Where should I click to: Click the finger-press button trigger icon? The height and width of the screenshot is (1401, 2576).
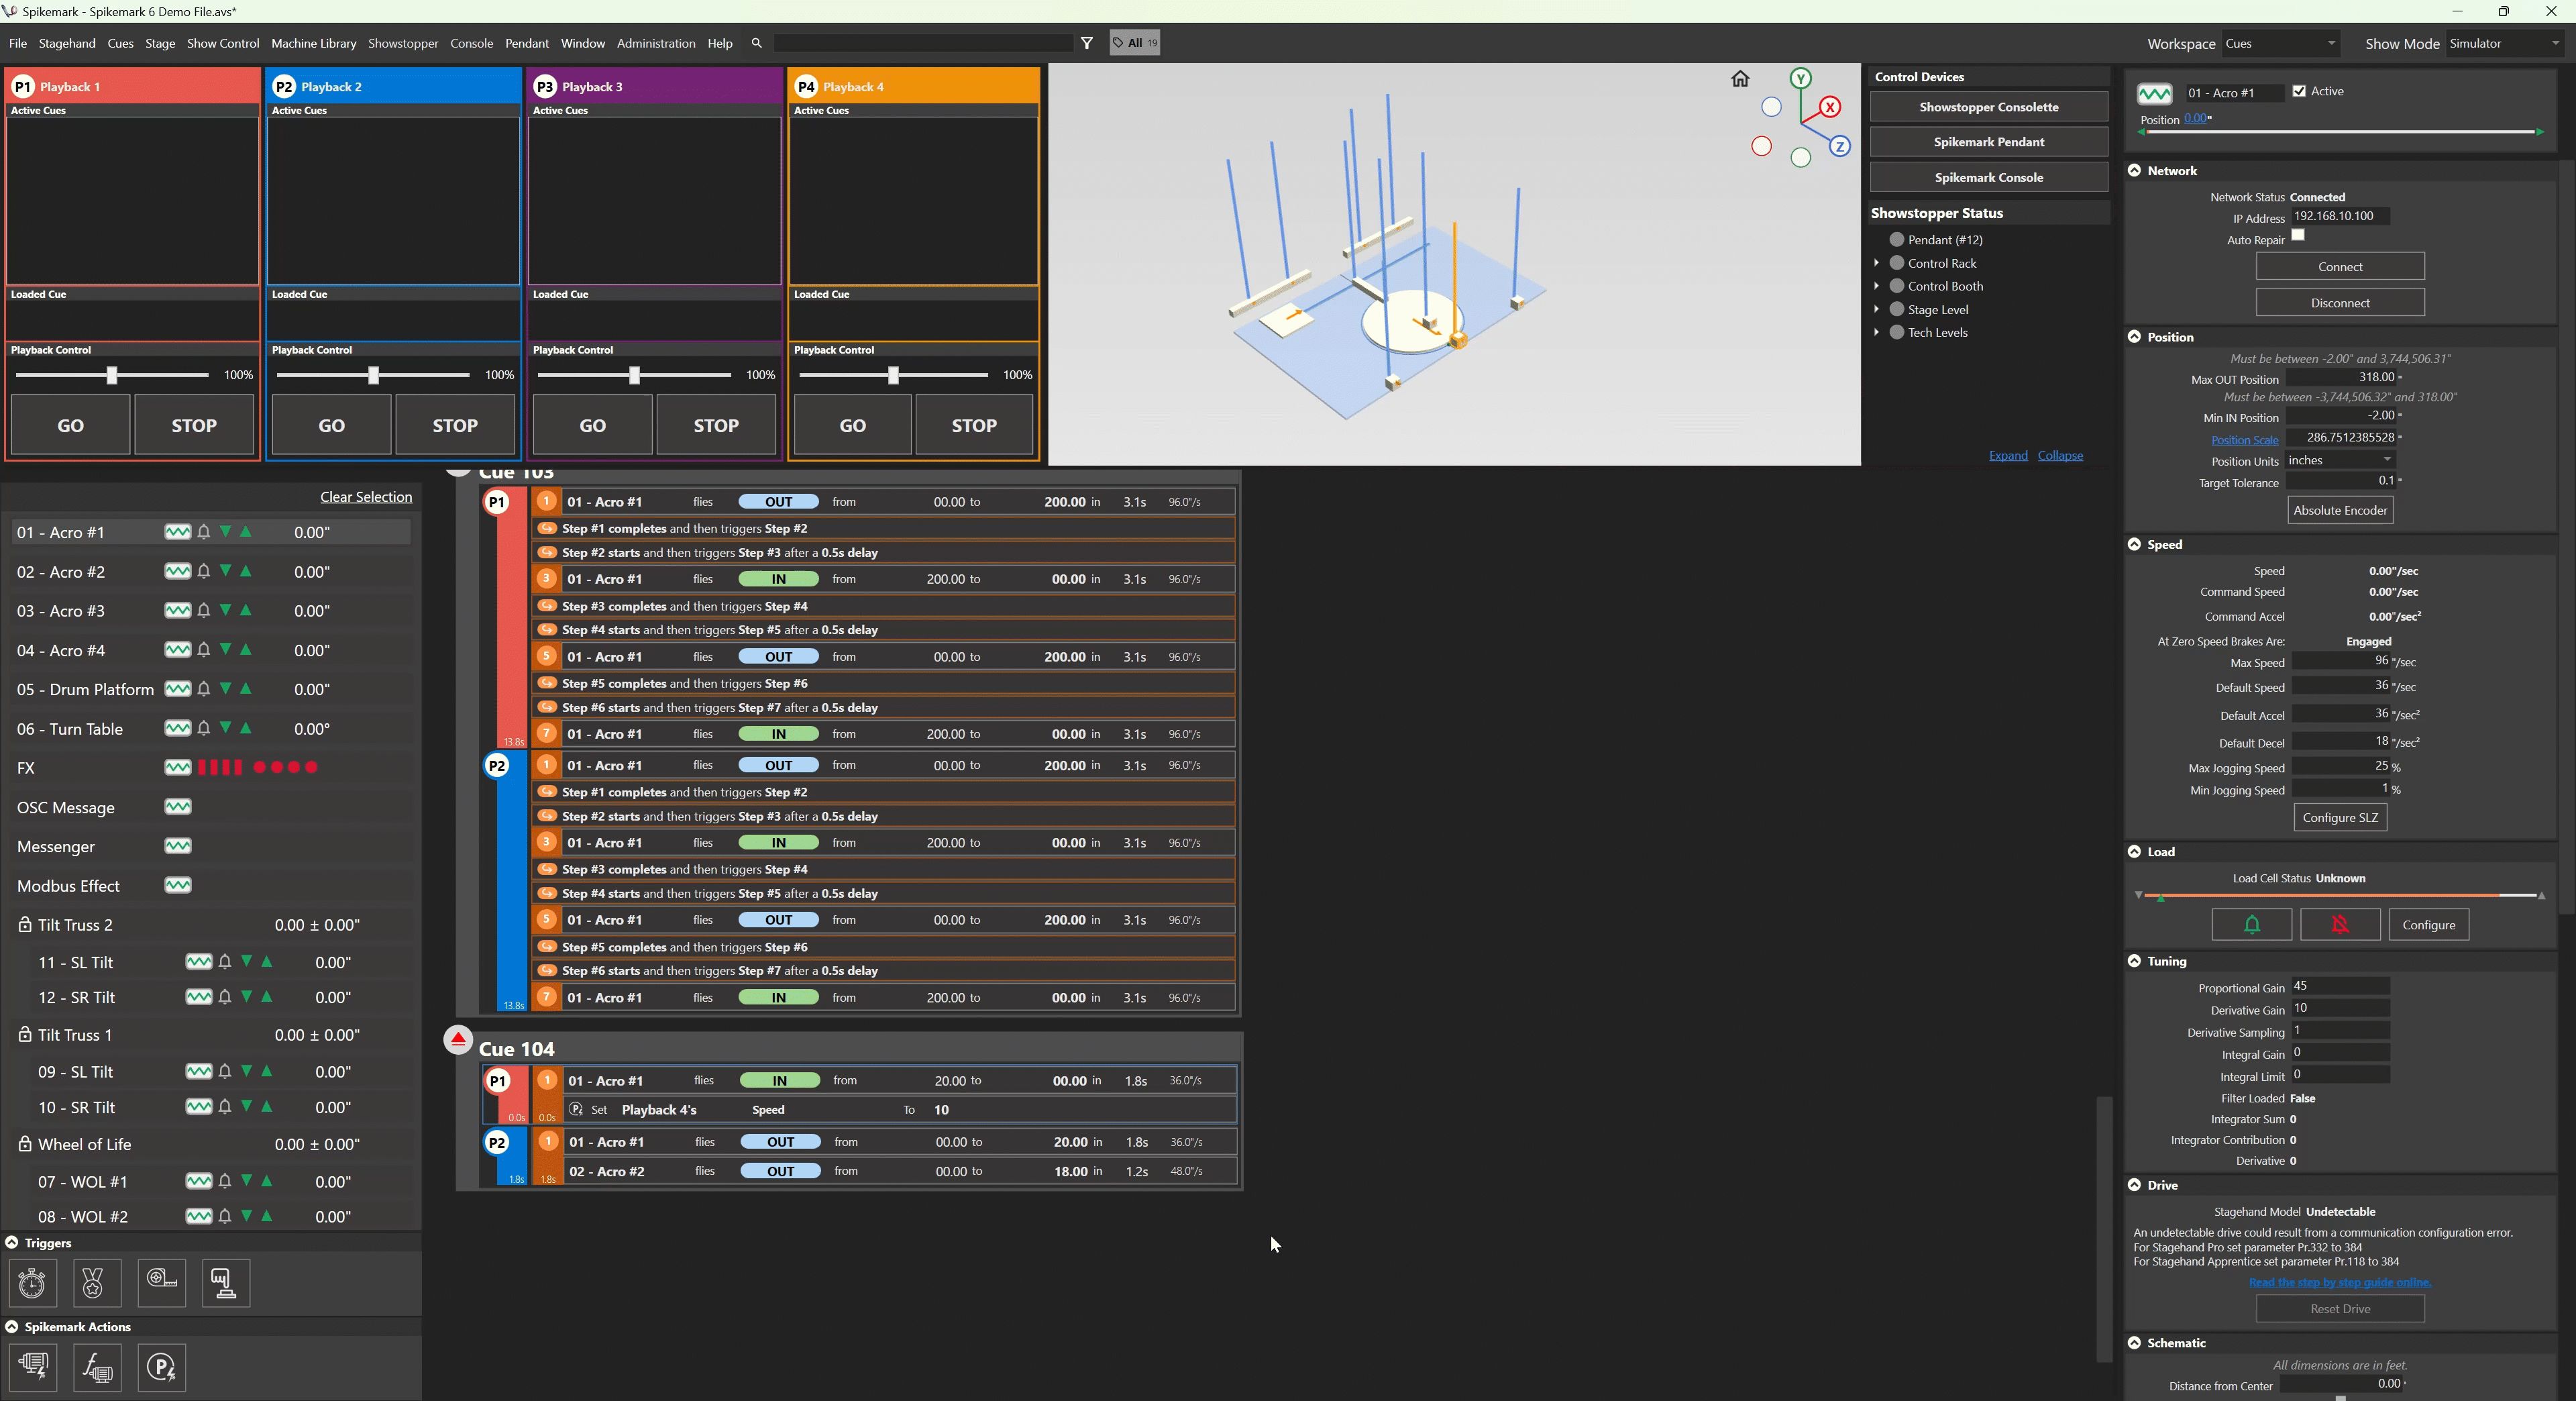[226, 1283]
